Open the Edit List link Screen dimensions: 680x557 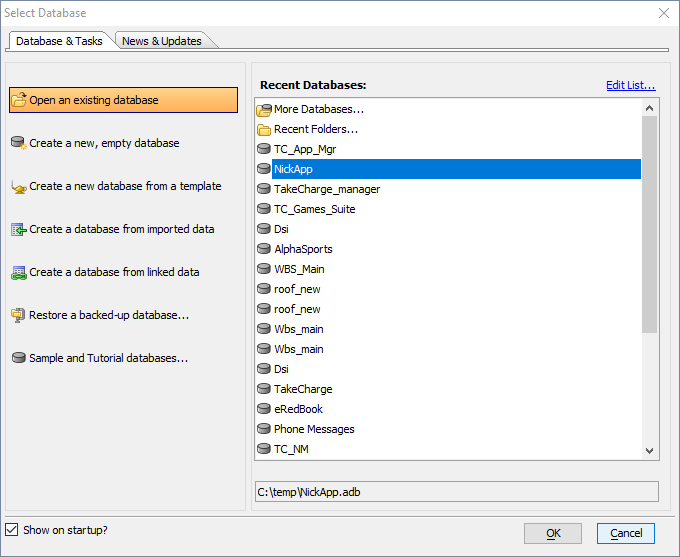pyautogui.click(x=630, y=85)
